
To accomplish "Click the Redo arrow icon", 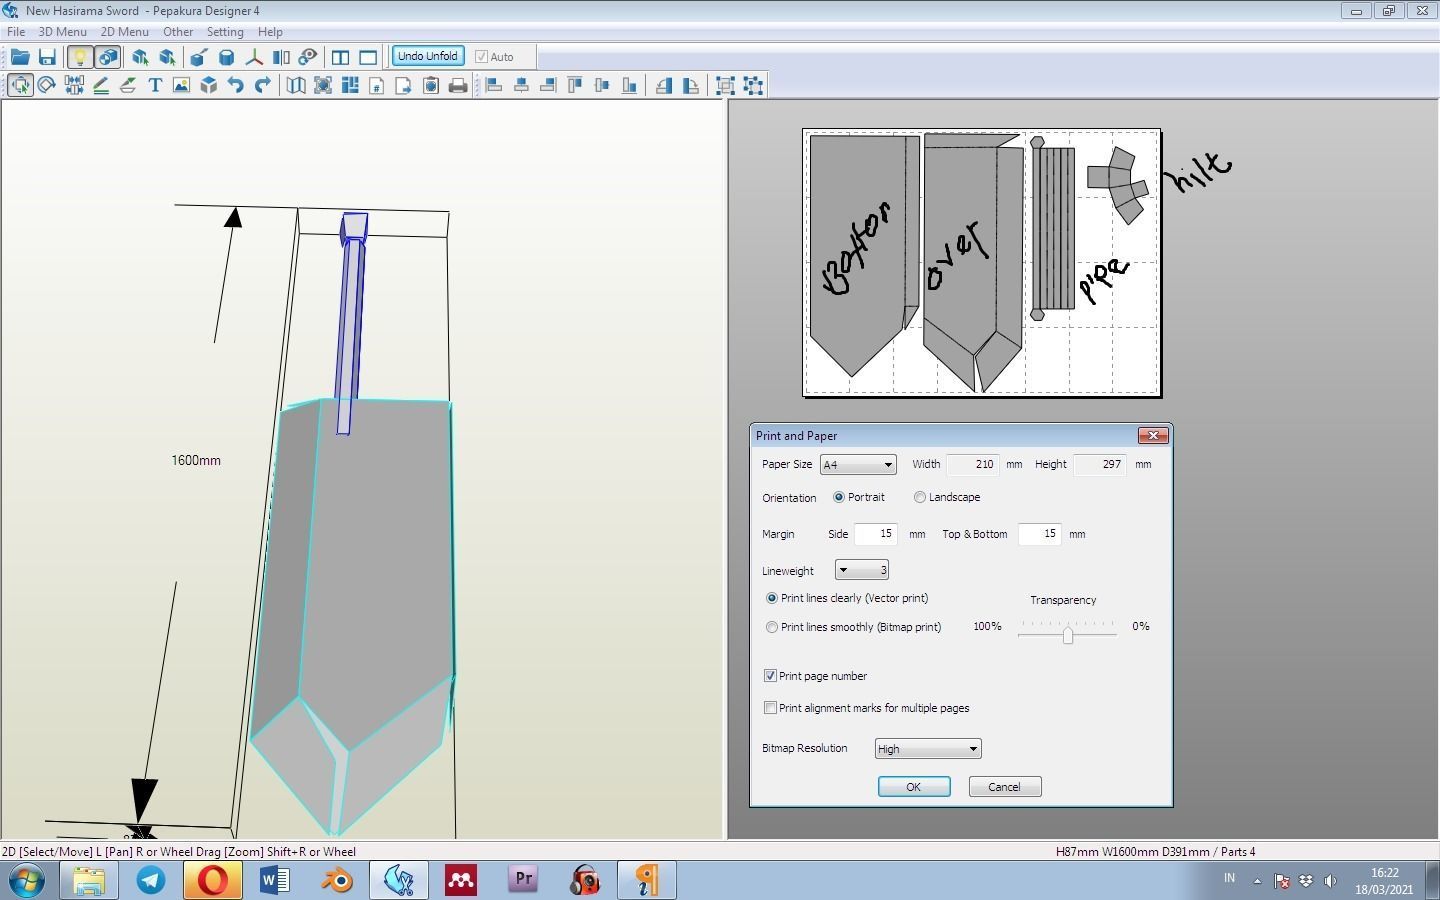I will click(262, 85).
